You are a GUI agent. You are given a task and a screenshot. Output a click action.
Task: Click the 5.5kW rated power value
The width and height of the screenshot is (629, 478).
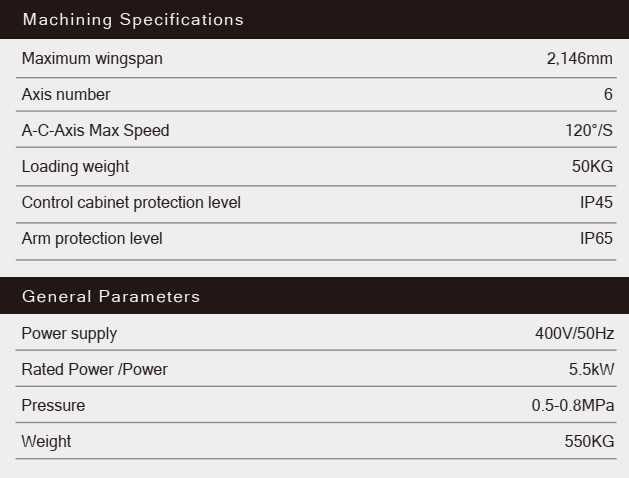591,370
